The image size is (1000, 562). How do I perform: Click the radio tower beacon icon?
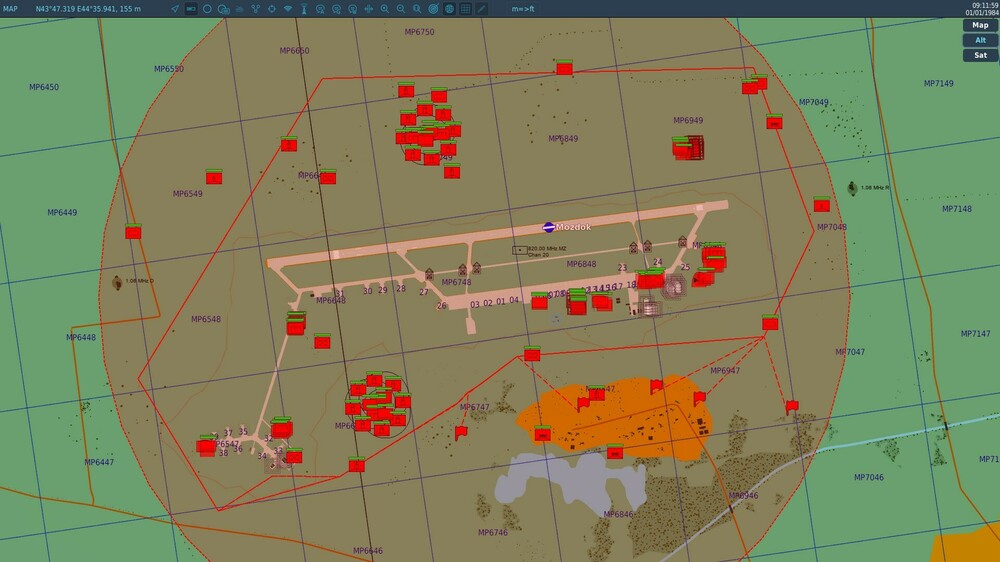pos(304,9)
